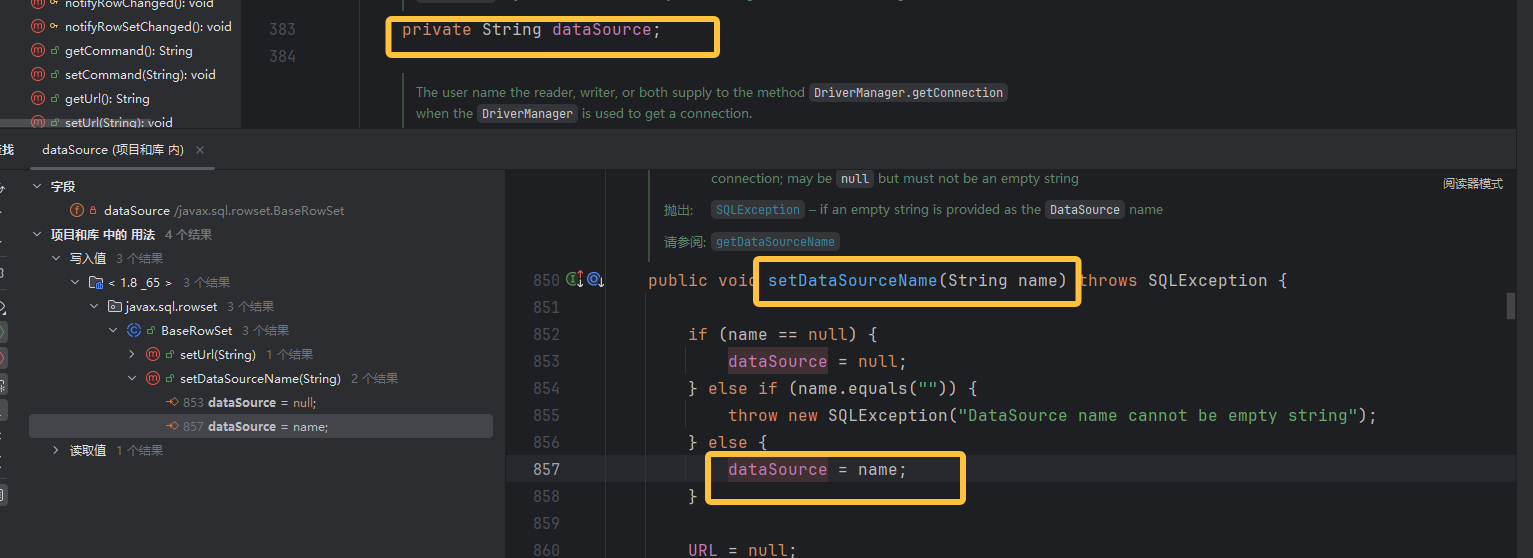Click the 阅读器模式 reader mode label
The image size is (1533, 558).
coord(1472,184)
